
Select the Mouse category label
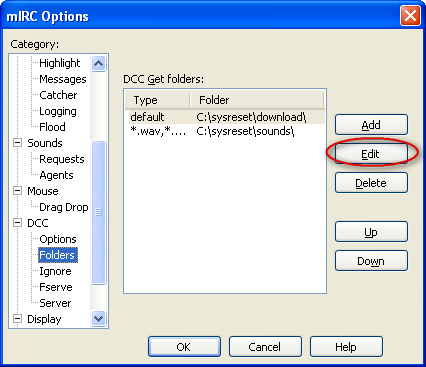43,191
